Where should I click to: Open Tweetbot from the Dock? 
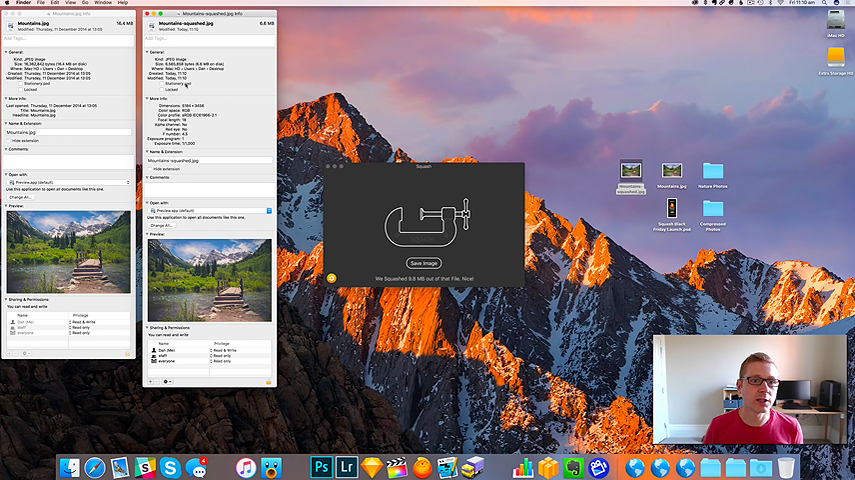pos(271,468)
